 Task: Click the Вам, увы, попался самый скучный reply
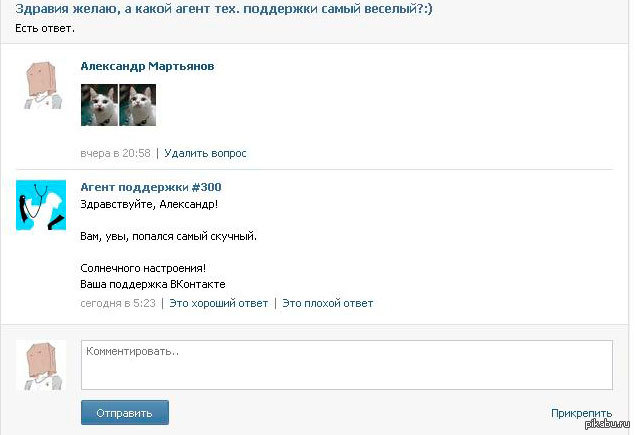tap(168, 236)
